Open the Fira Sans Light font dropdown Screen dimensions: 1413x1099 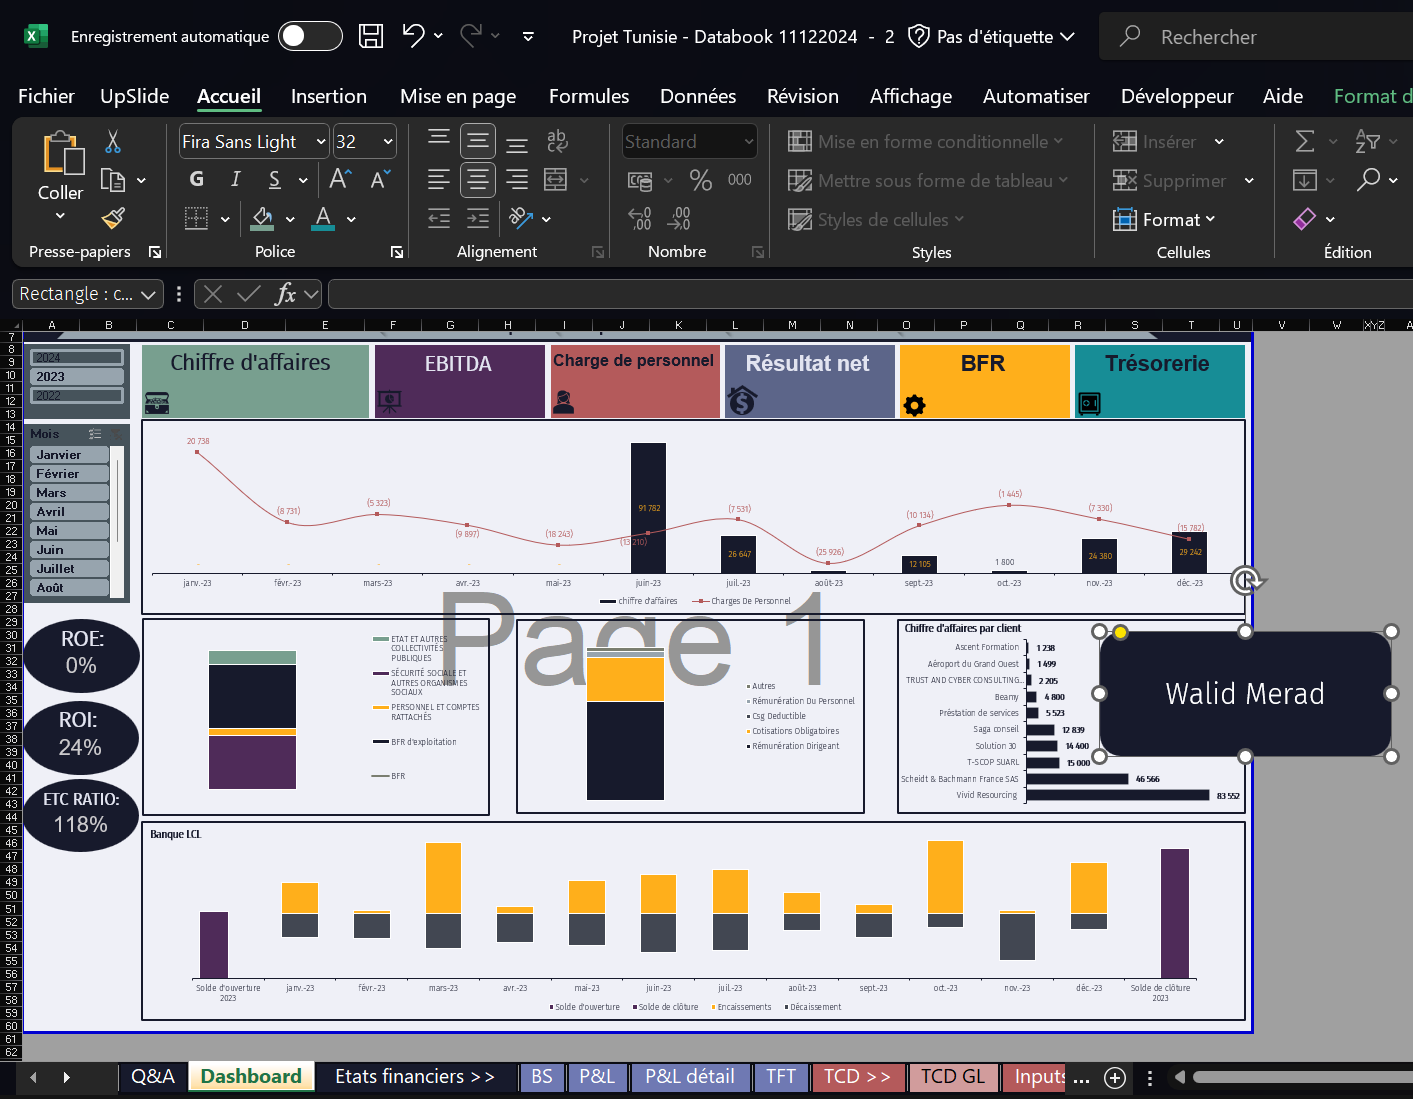click(321, 142)
